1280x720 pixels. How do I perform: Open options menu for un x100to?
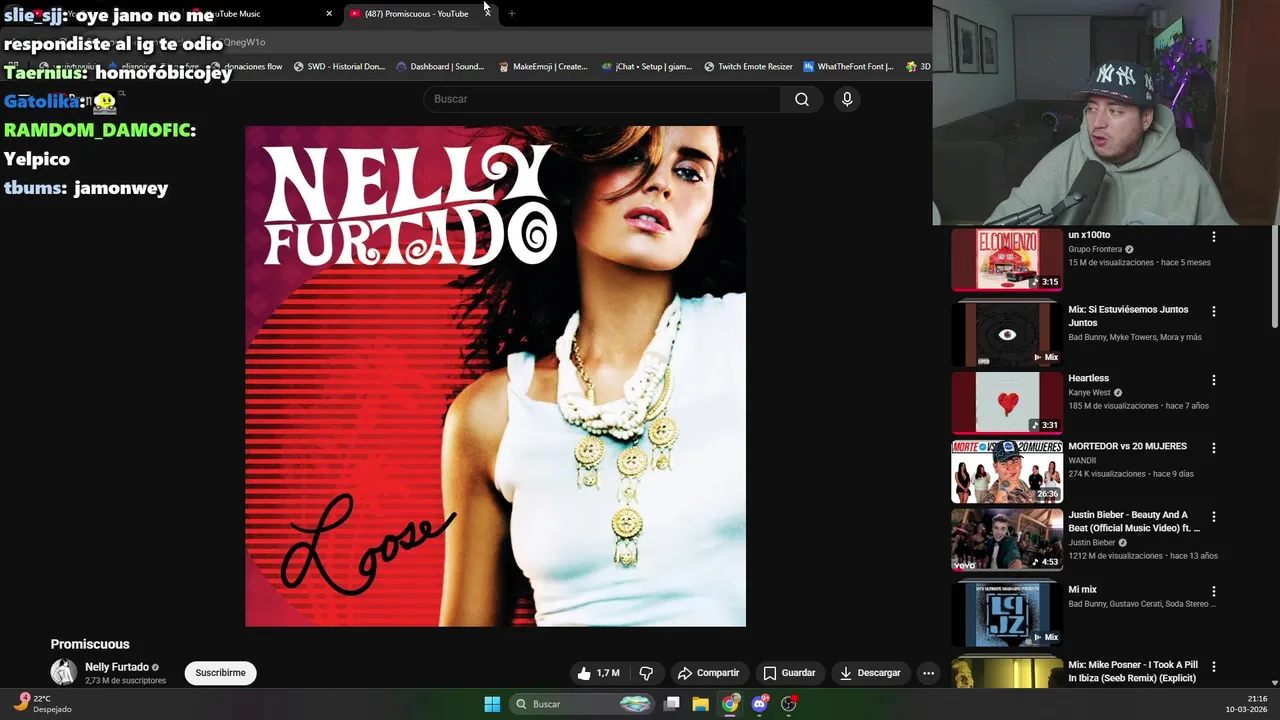pyautogui.click(x=1214, y=237)
